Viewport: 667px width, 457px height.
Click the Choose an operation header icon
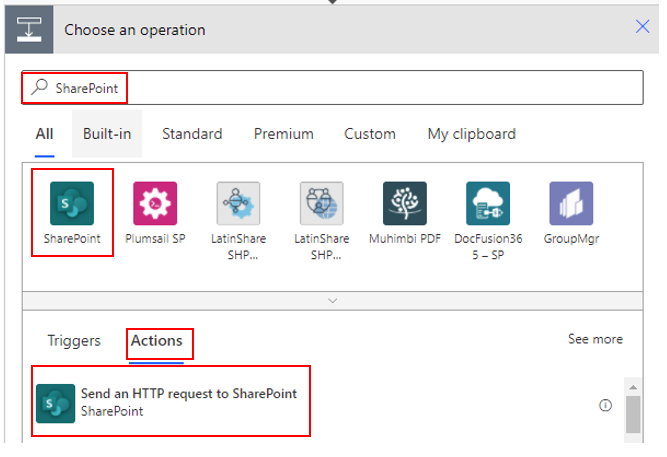coord(29,29)
